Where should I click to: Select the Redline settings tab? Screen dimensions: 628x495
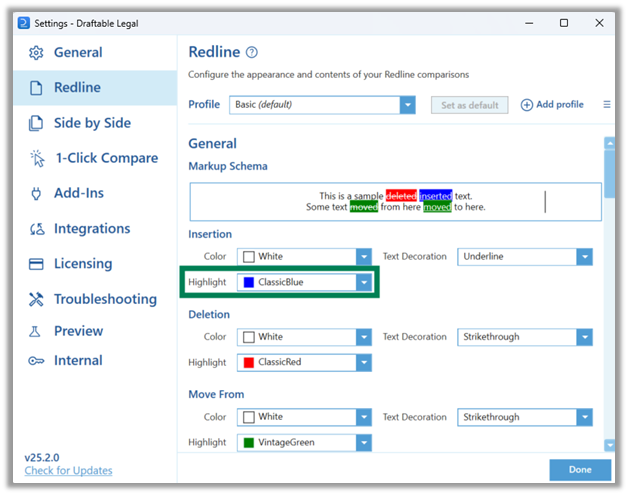[x=95, y=88]
